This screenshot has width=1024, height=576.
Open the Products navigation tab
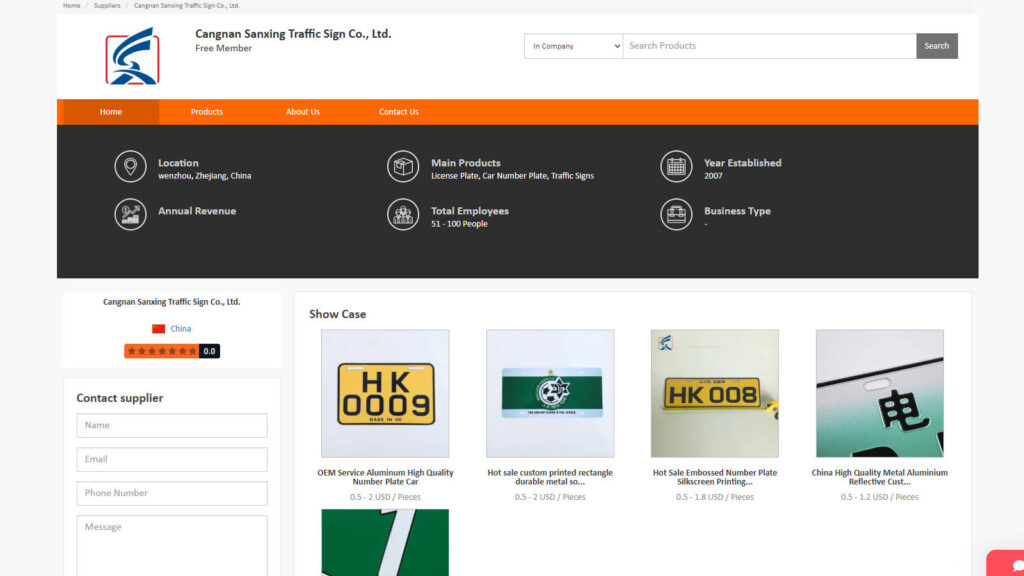point(206,112)
